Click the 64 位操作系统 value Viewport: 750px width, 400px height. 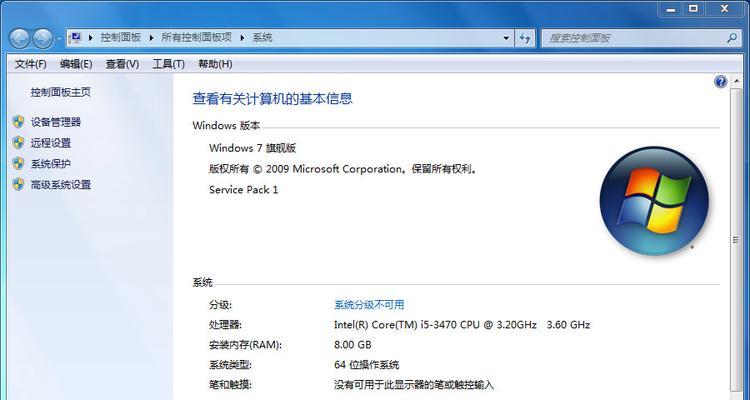(x=366, y=365)
